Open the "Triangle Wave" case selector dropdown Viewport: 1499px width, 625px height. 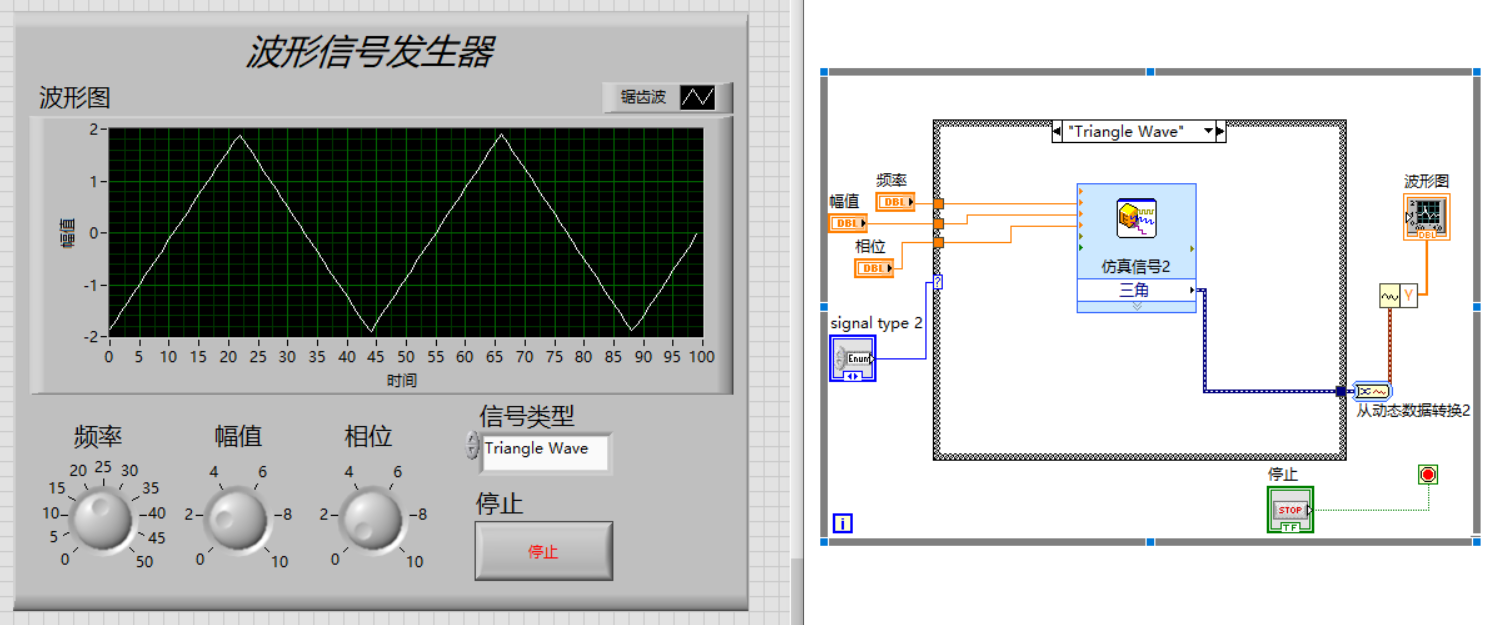[x=1207, y=131]
